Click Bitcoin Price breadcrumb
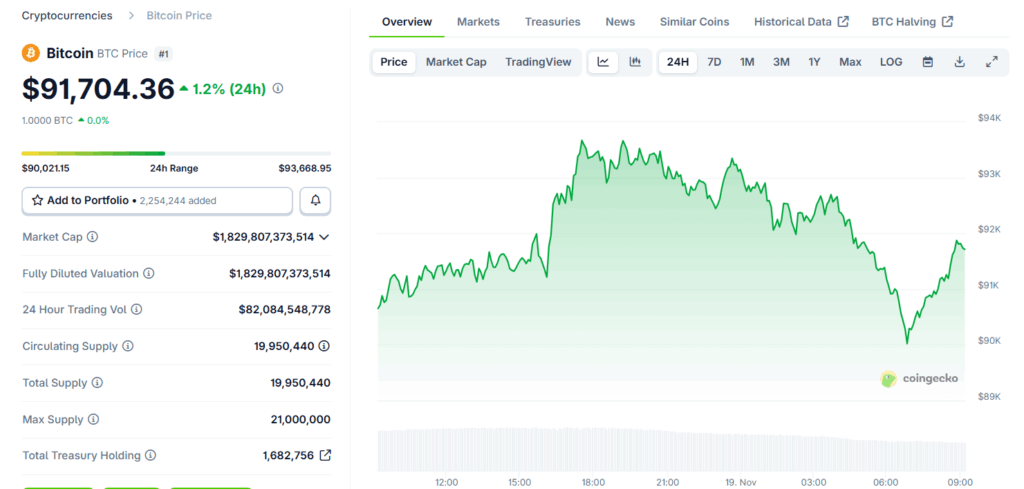Viewport: 1024px width, 489px height. coord(179,15)
